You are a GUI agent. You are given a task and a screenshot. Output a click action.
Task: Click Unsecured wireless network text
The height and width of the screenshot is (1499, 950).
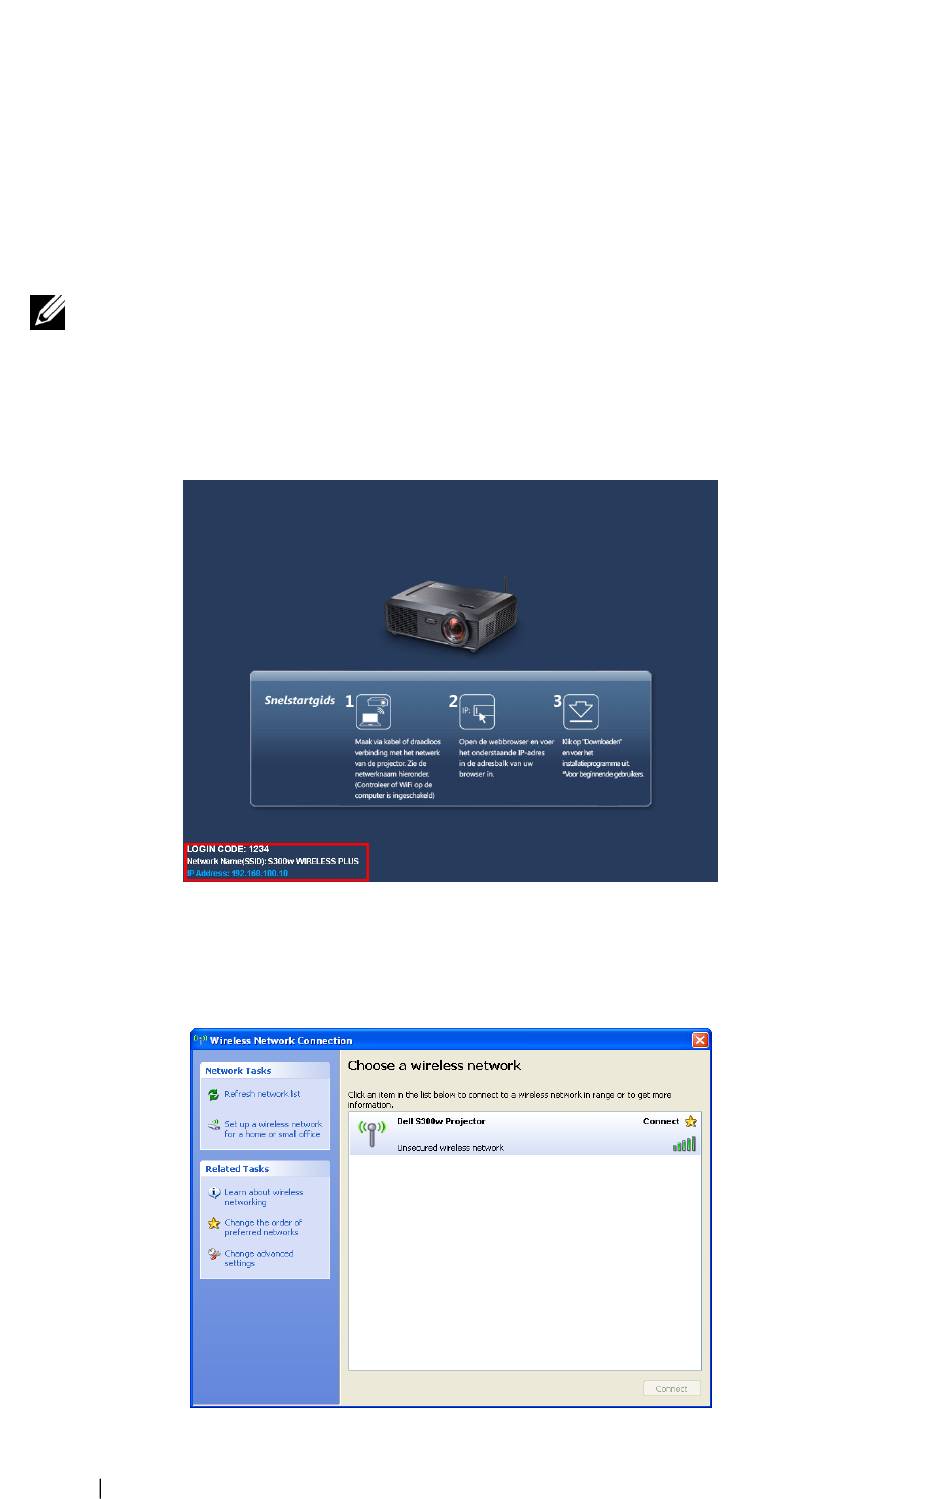click(x=450, y=1148)
